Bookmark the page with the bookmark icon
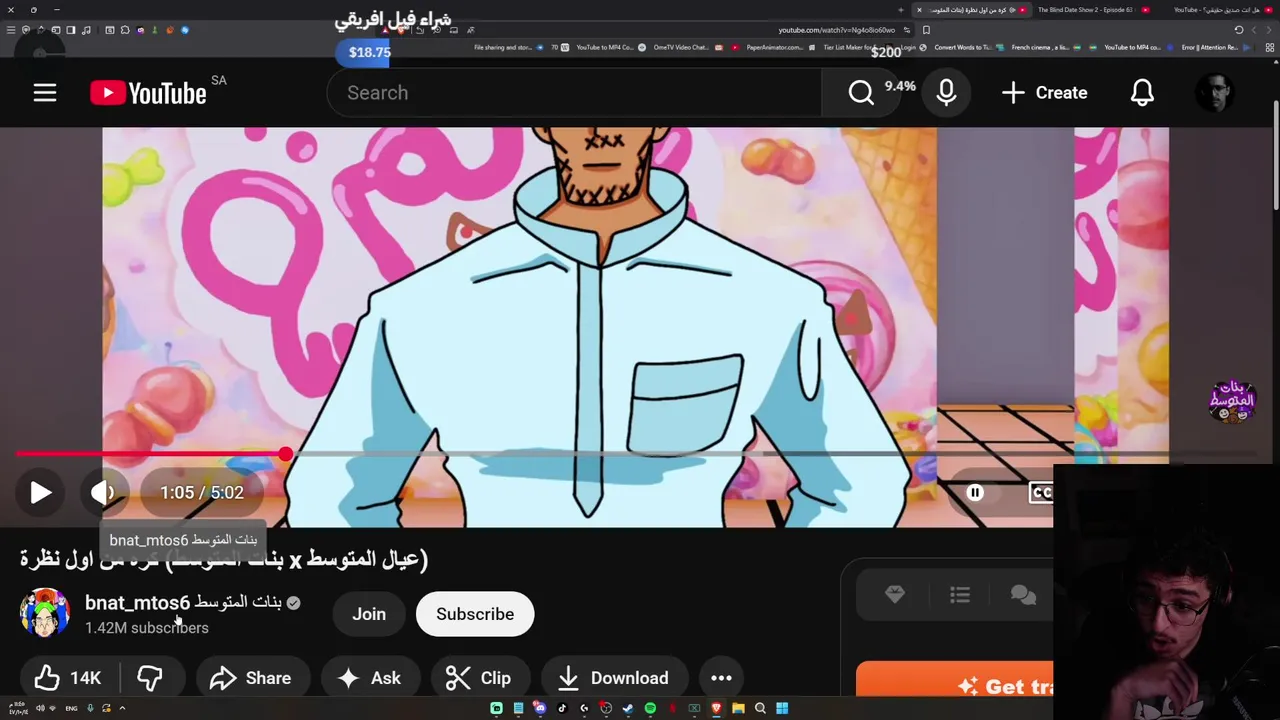 click(x=926, y=30)
